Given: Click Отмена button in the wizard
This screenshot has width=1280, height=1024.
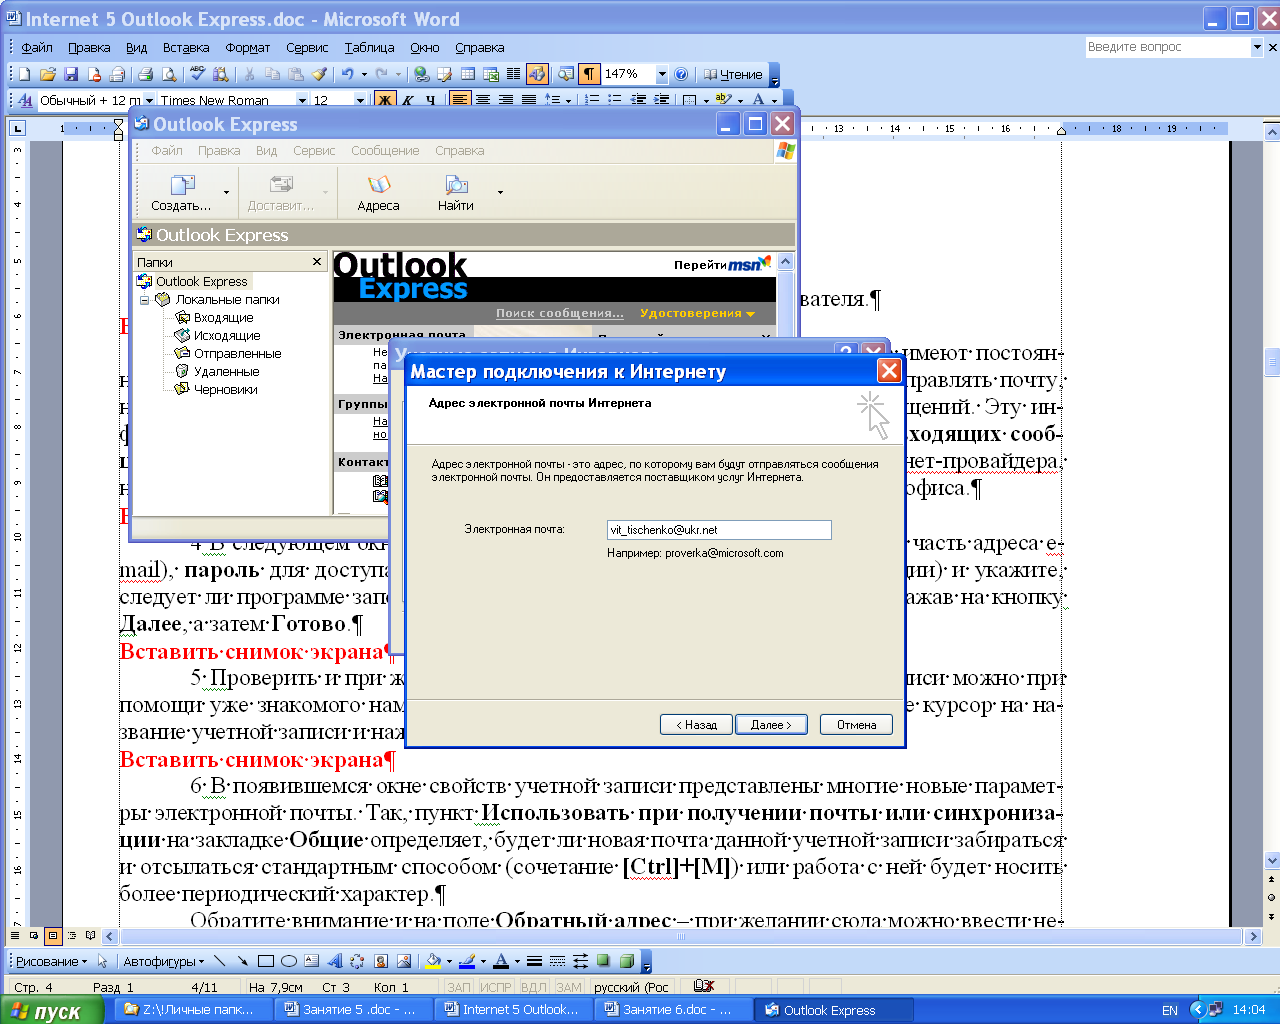Looking at the screenshot, I should click(856, 725).
